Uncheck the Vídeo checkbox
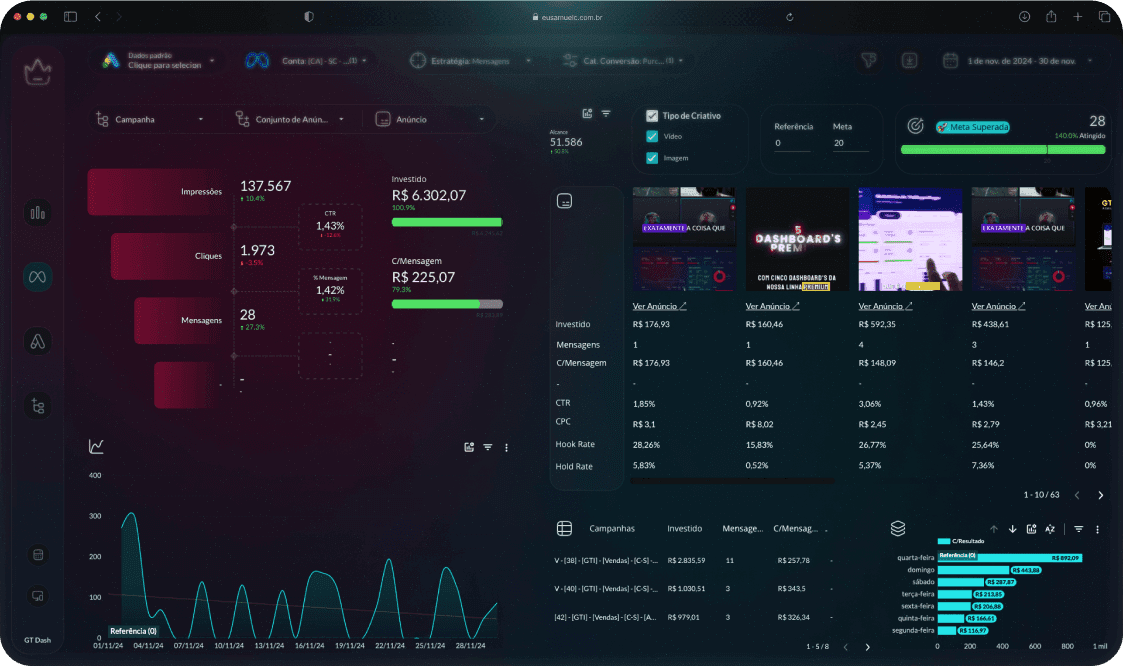Viewport: 1123px width, 666px height. [x=652, y=136]
